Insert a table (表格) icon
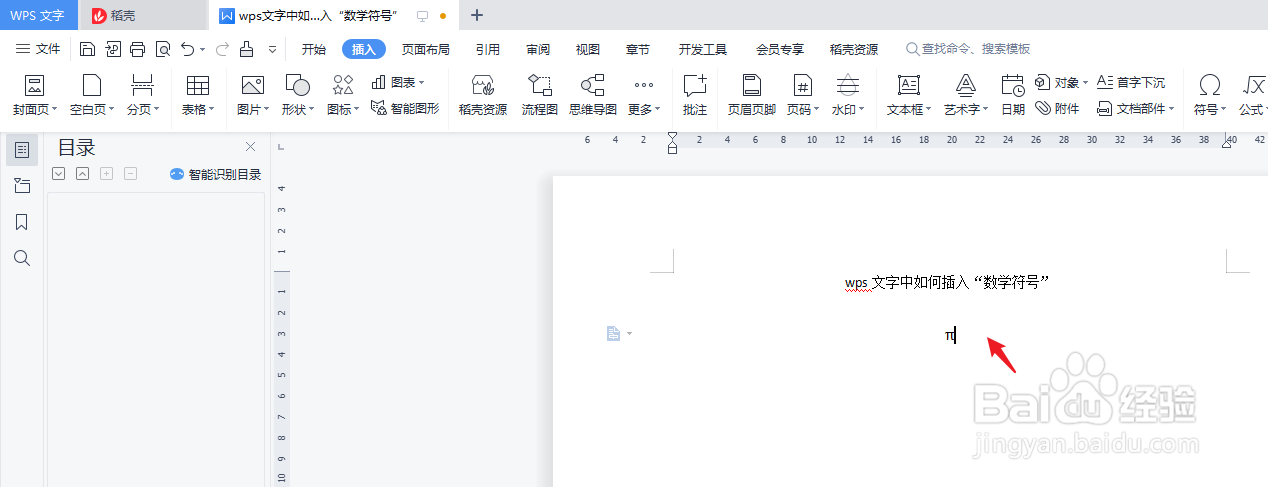Screen dimensions: 1268x487 point(198,85)
